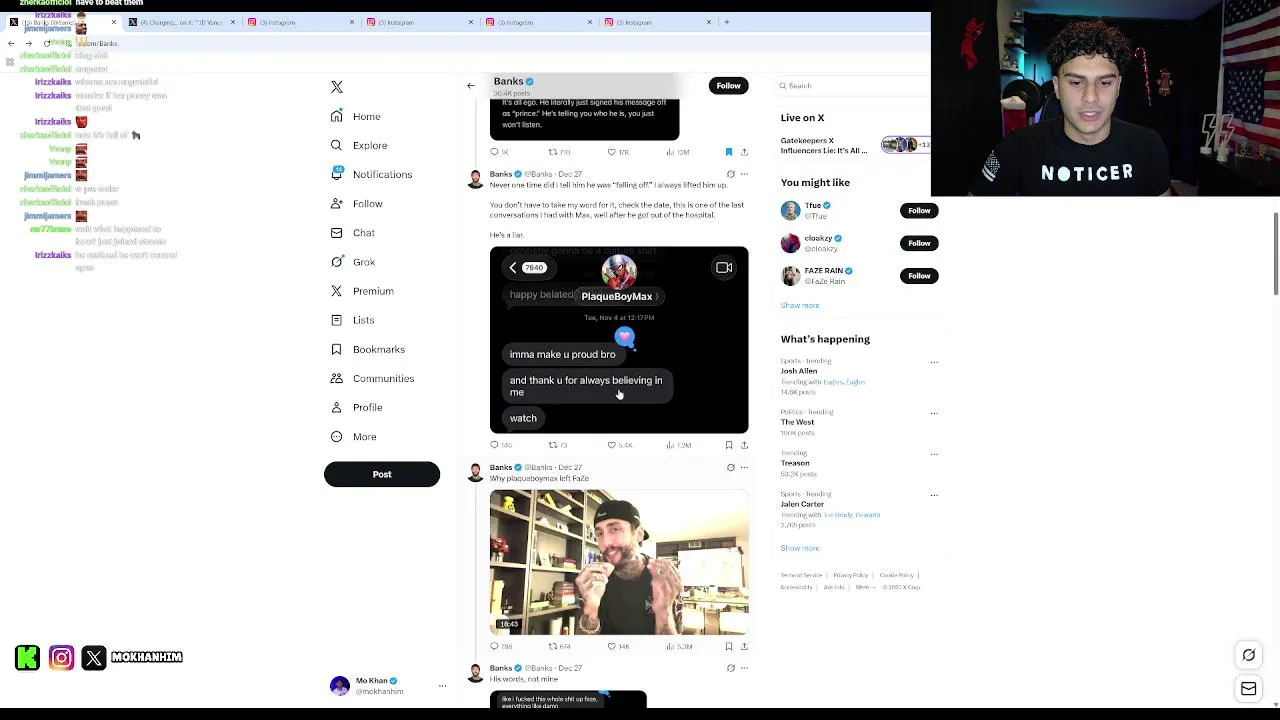Open more options on 'Why plaqueboymax left FaZe' tweet
Image resolution: width=1280 pixels, height=720 pixels.
pyautogui.click(x=744, y=467)
